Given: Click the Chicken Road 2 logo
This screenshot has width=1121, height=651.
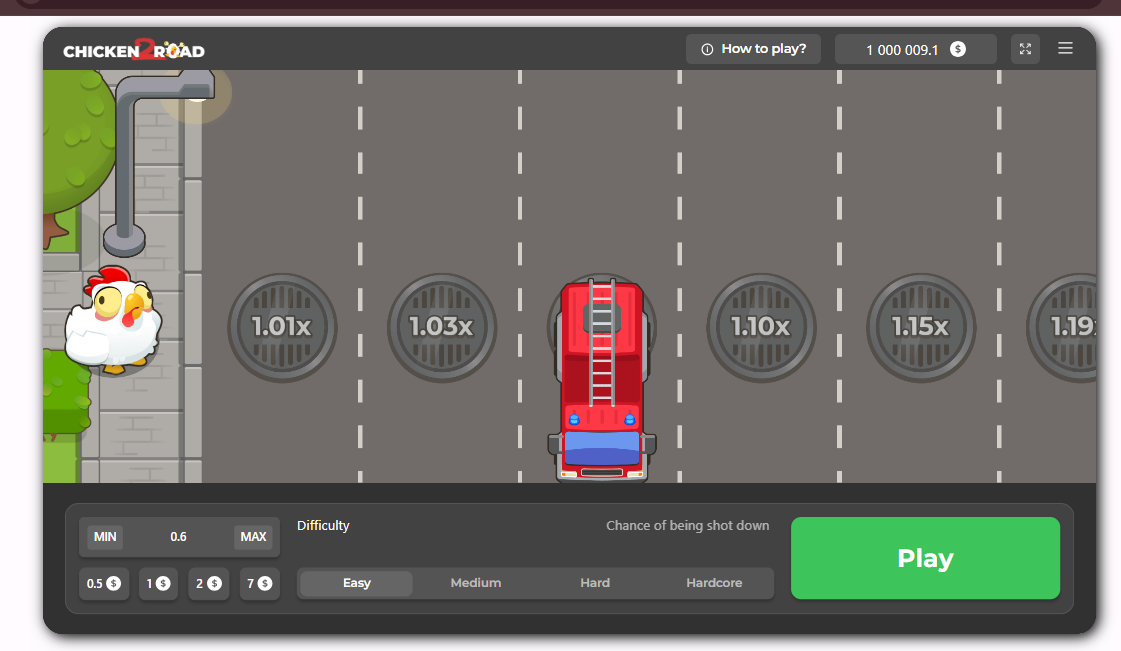Looking at the screenshot, I should (x=134, y=50).
